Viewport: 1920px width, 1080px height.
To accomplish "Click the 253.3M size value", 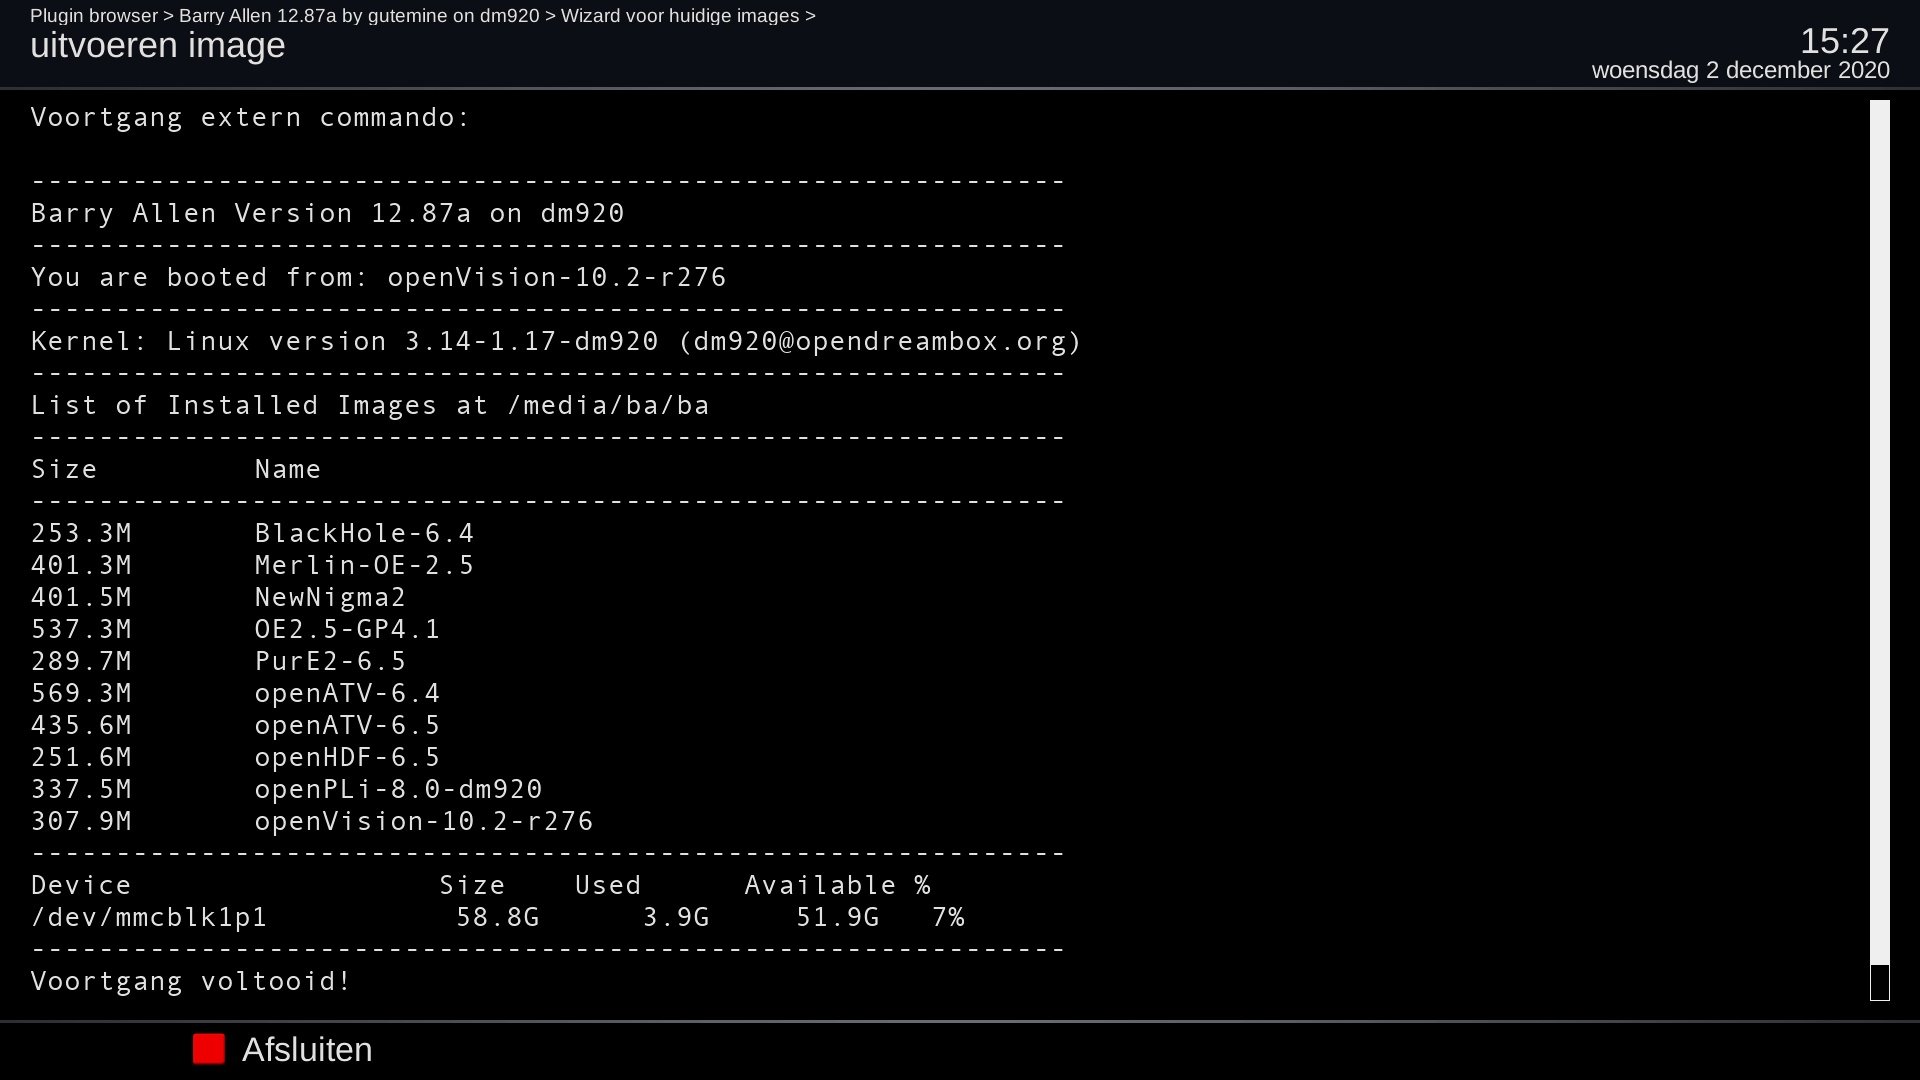I will point(81,533).
